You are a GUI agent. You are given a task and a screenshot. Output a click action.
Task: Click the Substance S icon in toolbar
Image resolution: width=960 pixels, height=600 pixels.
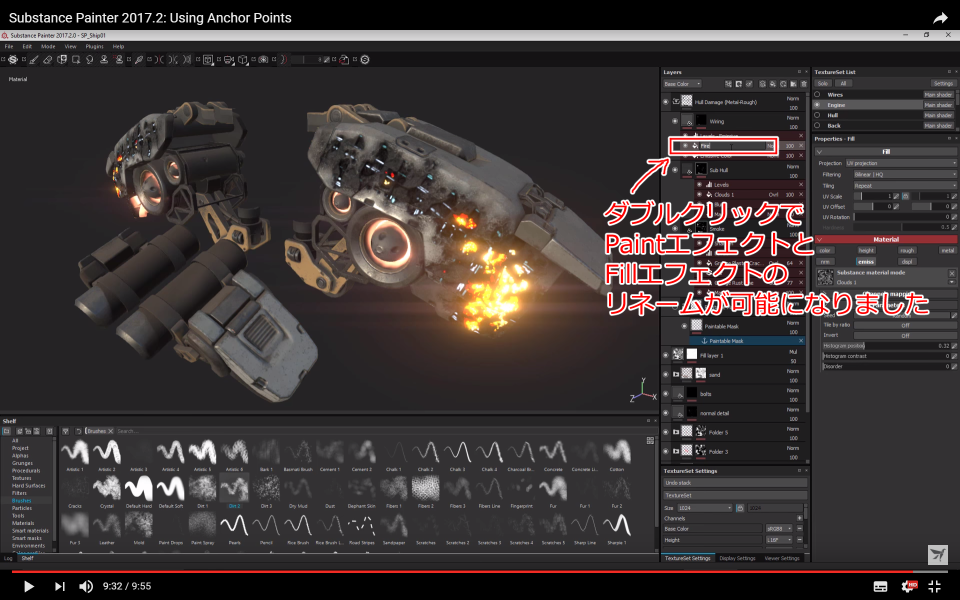click(x=365, y=59)
